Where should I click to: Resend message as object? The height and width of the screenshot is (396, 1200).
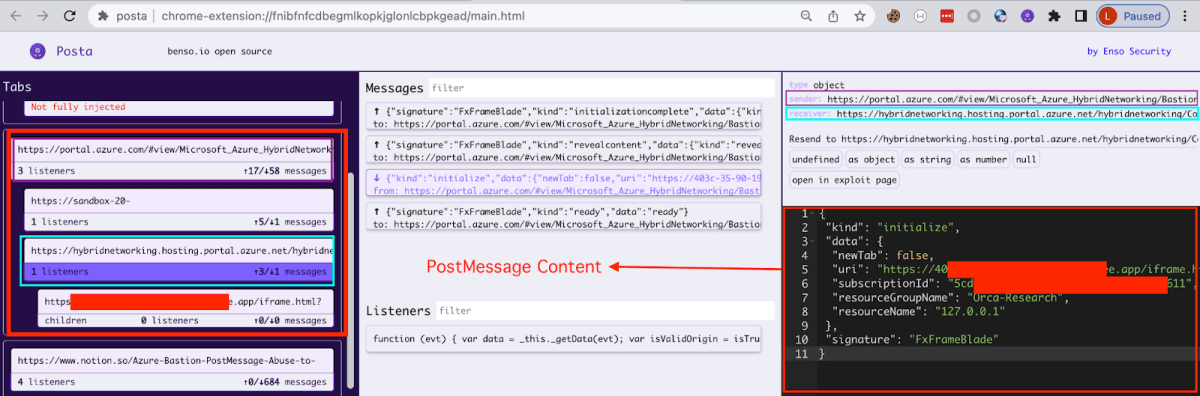[871, 160]
